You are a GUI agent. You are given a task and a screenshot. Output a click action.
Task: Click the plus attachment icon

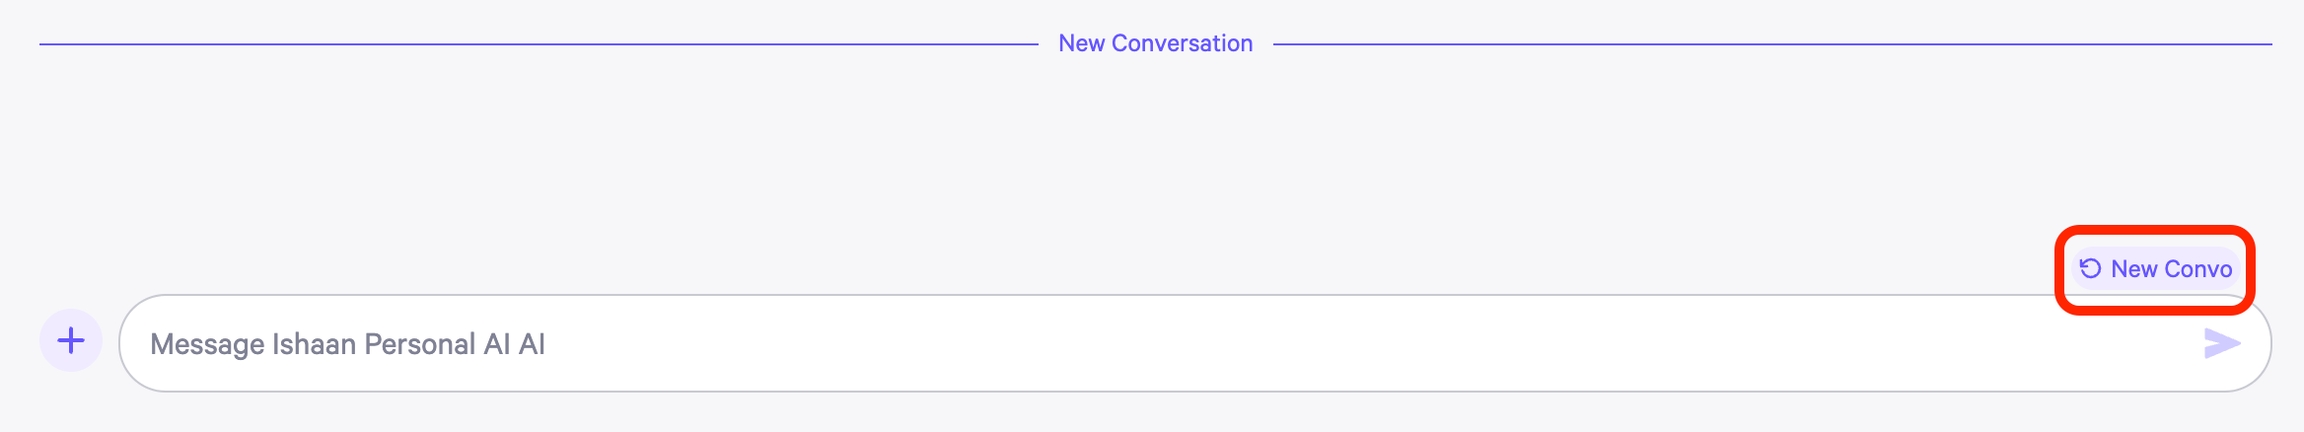click(70, 341)
